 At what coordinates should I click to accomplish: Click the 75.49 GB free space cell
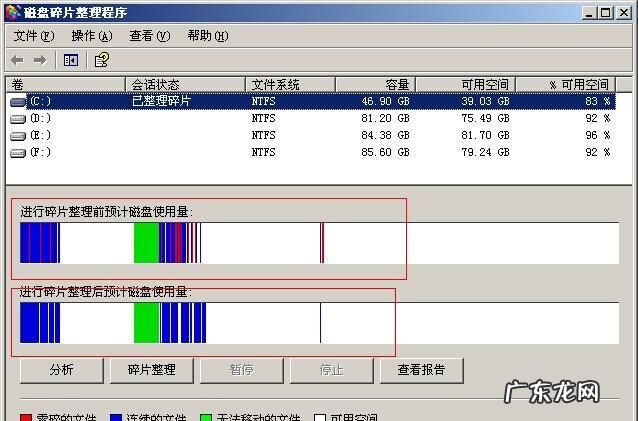coord(485,118)
